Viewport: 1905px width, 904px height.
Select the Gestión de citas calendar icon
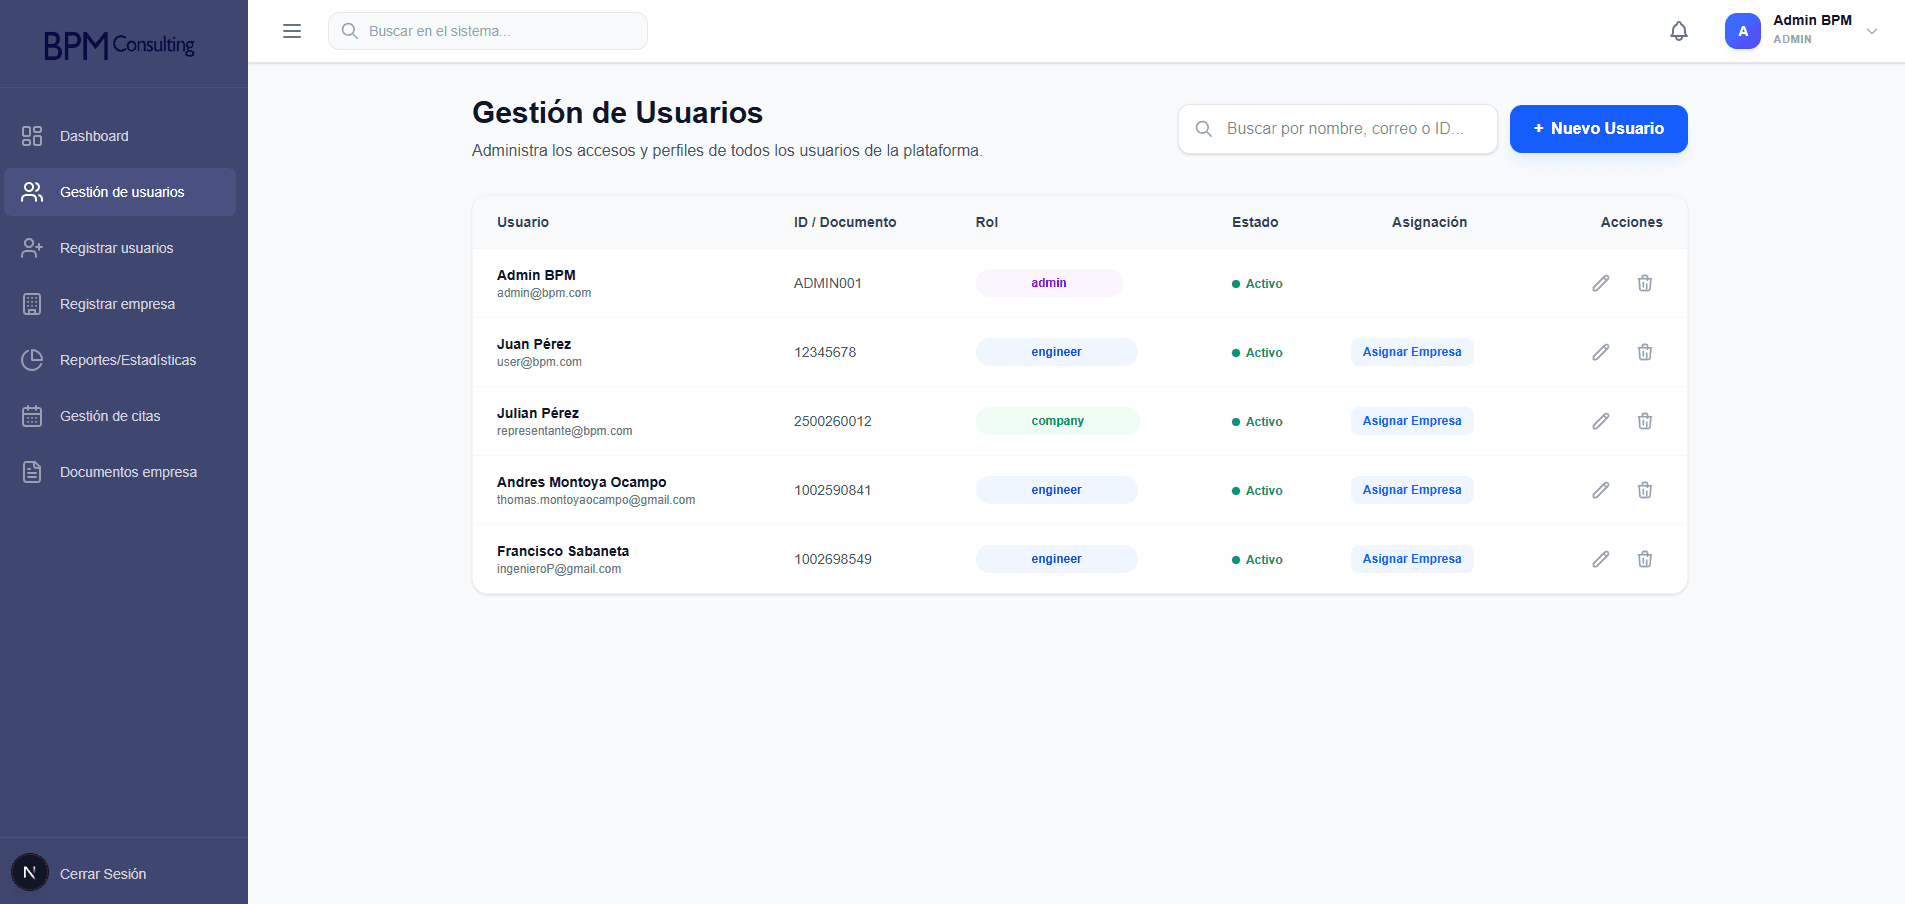pyautogui.click(x=32, y=415)
